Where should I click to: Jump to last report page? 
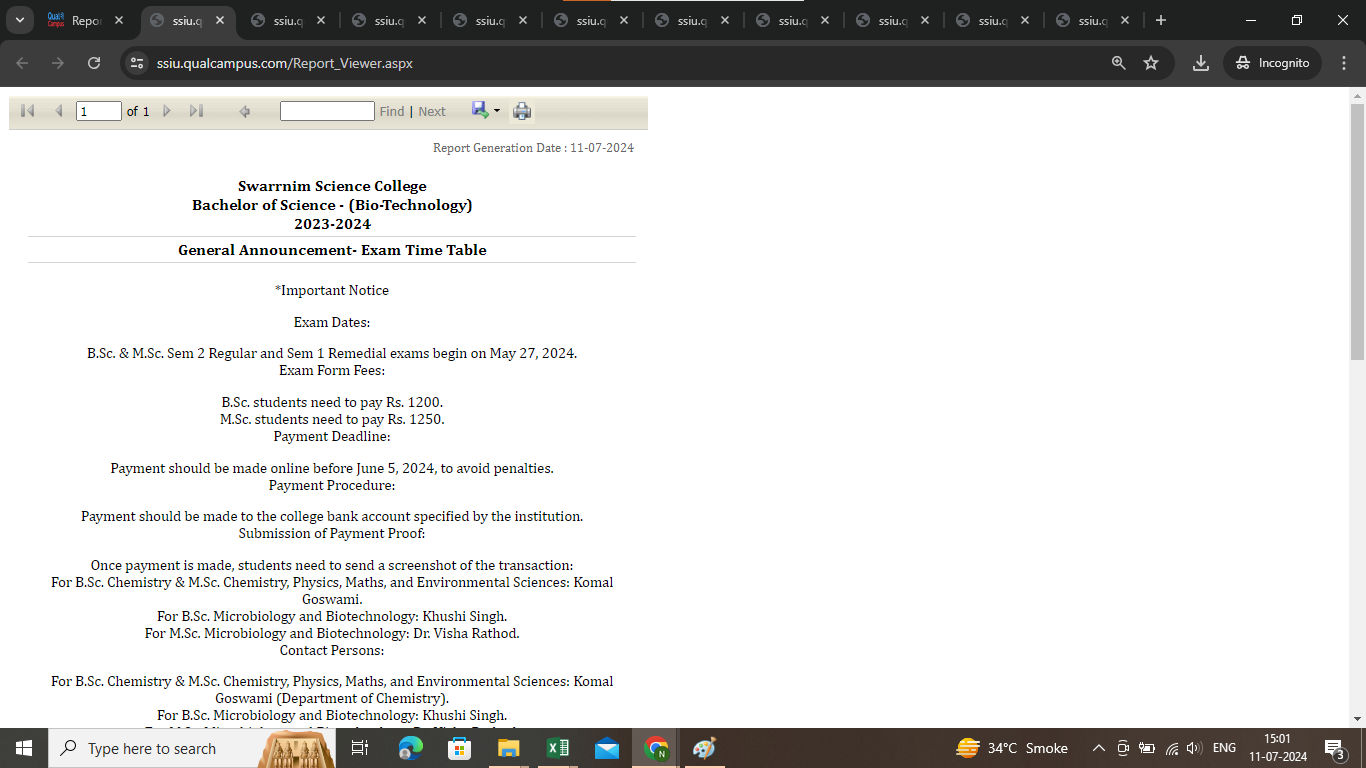tap(196, 111)
